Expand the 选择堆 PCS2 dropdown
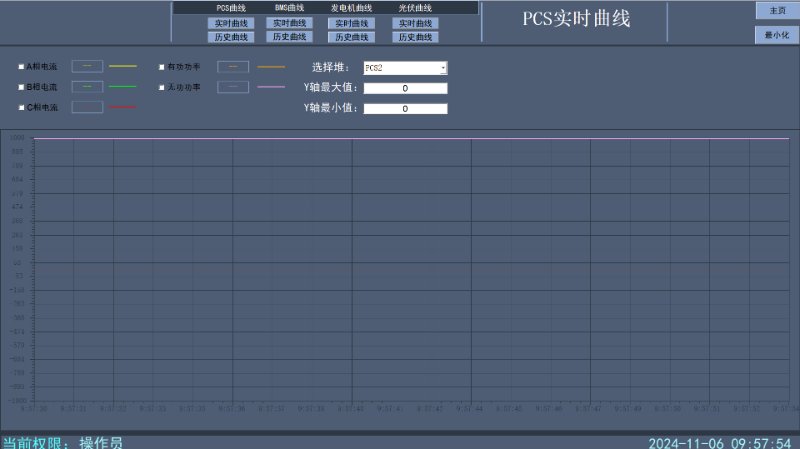Image resolution: width=800 pixels, height=449 pixels. pos(443,68)
